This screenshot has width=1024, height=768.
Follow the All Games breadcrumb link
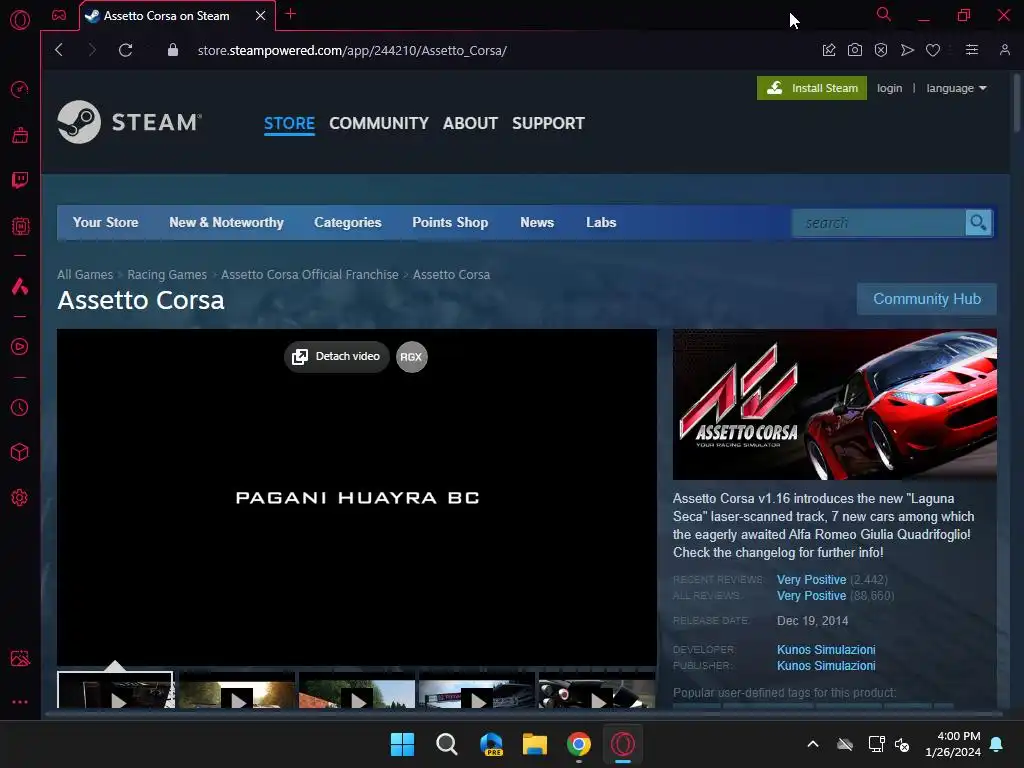point(85,274)
